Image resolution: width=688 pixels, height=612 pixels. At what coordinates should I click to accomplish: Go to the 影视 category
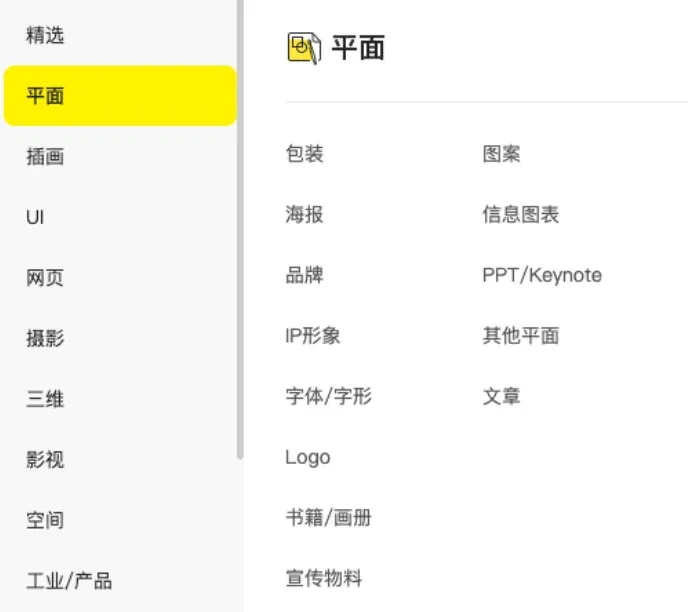[x=45, y=460]
